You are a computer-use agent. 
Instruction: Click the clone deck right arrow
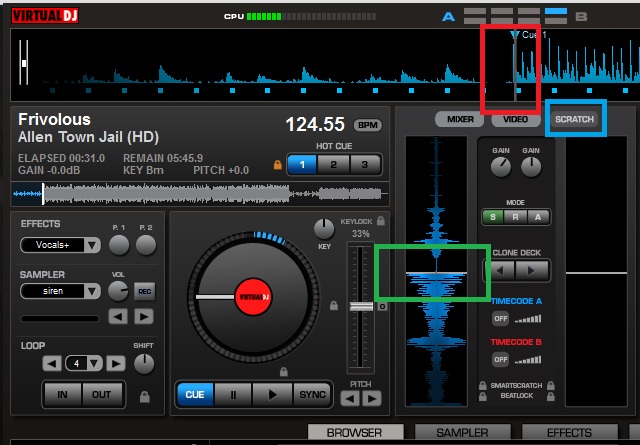click(x=532, y=269)
